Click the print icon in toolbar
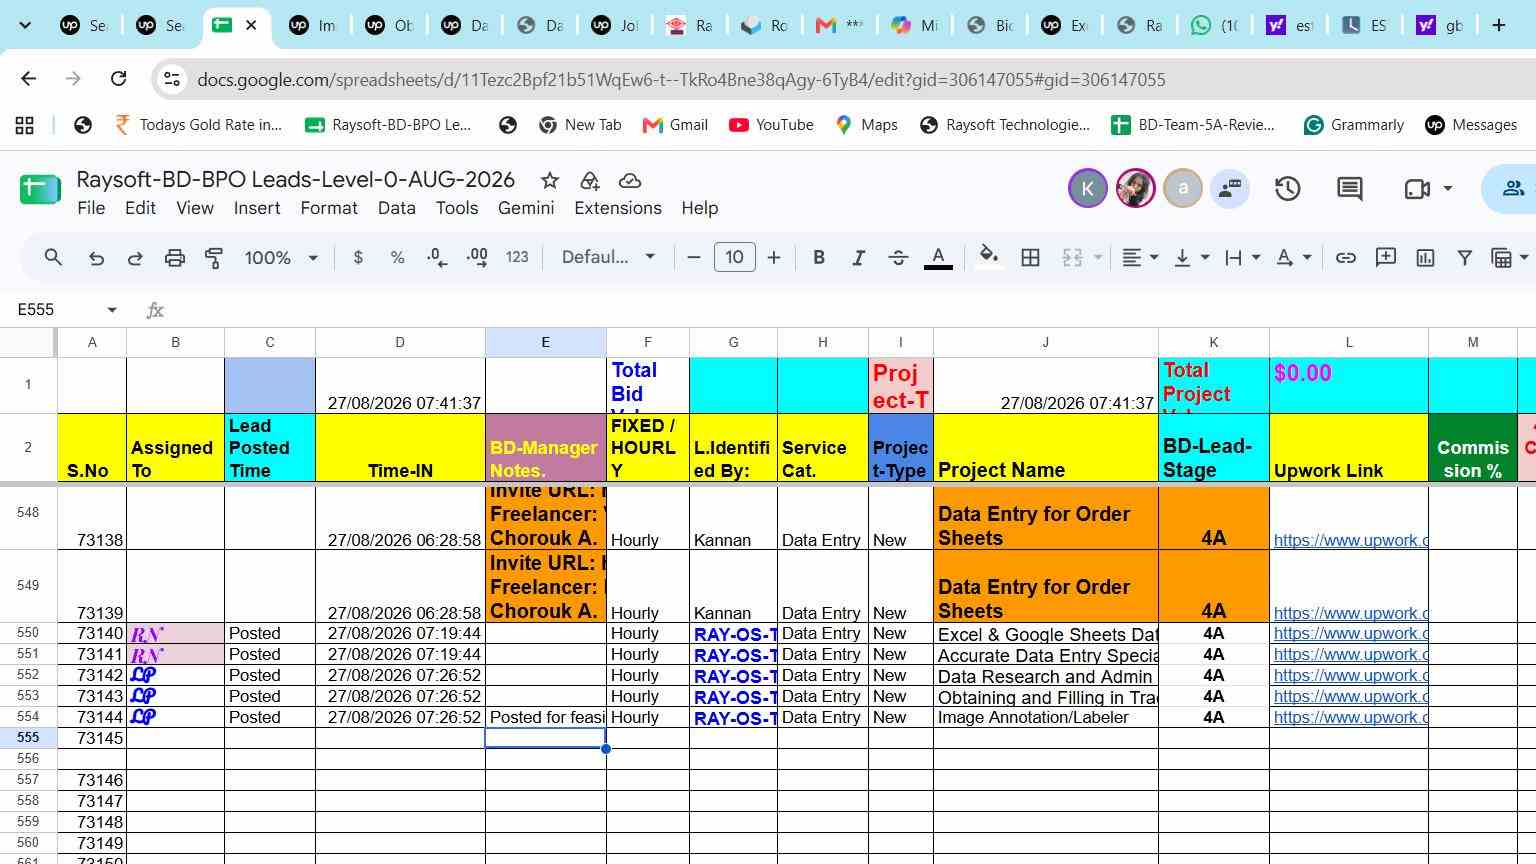 175,258
